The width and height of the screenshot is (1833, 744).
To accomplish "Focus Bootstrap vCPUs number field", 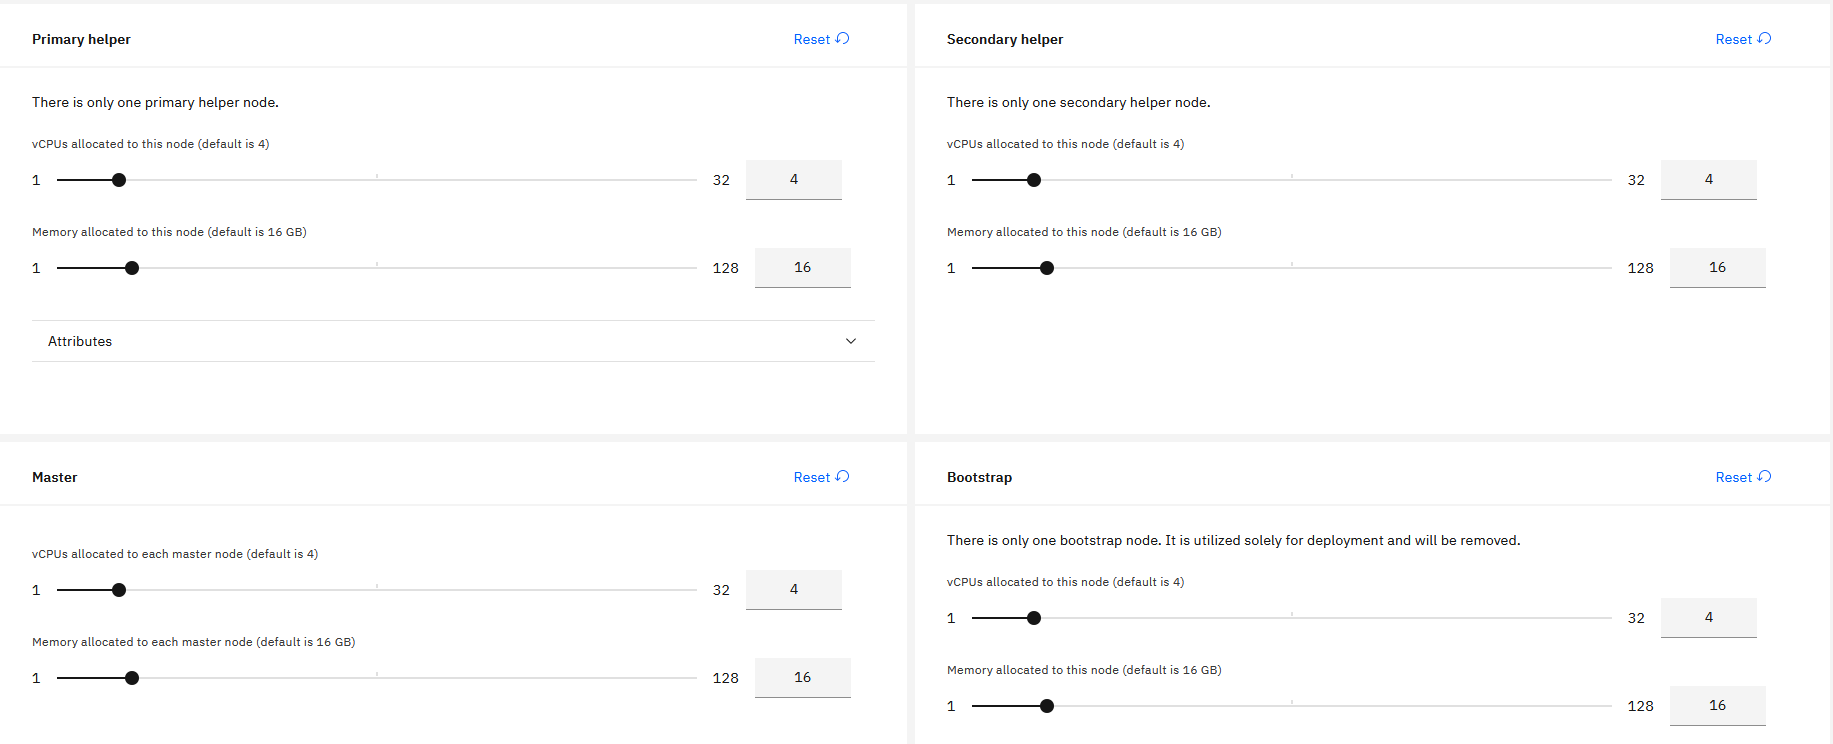I will [1709, 618].
